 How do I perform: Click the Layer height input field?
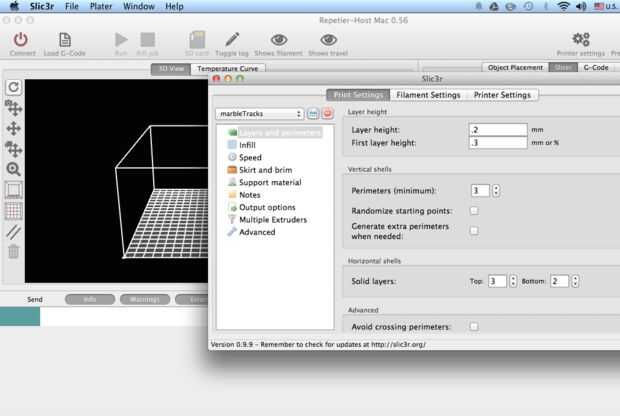pos(498,130)
